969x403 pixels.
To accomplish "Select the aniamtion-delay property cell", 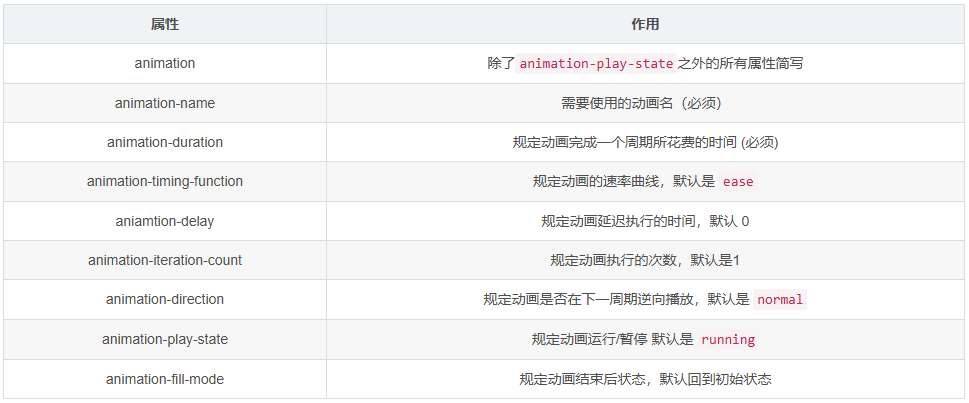I will [164, 221].
